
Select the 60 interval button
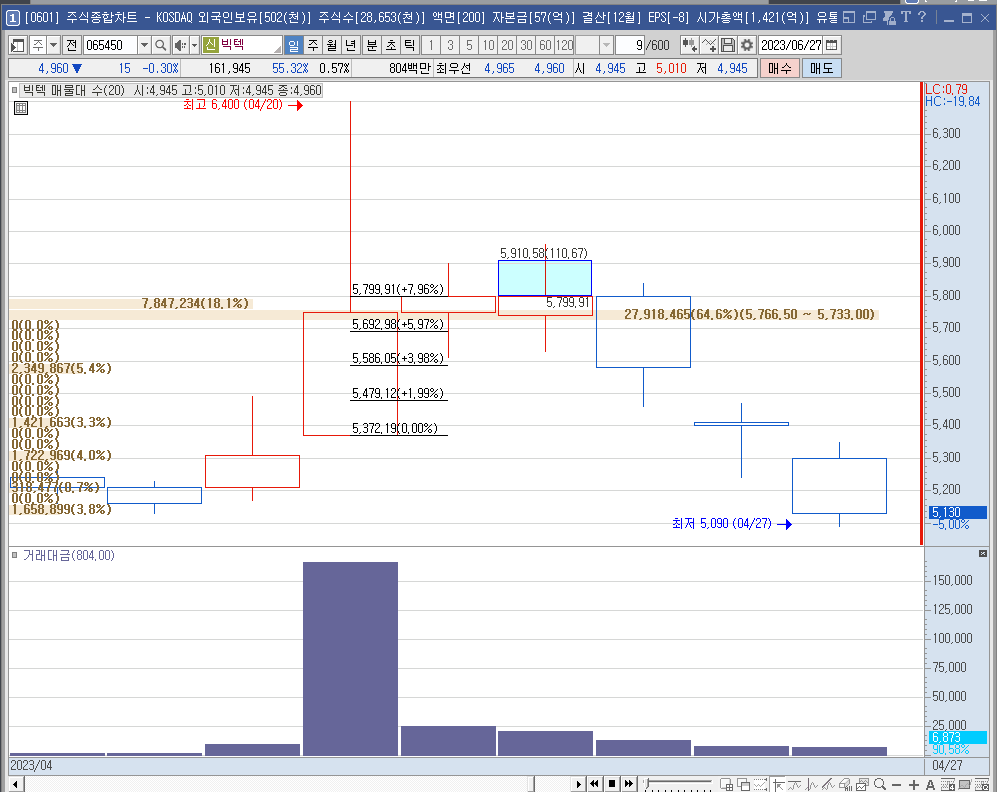coord(546,45)
